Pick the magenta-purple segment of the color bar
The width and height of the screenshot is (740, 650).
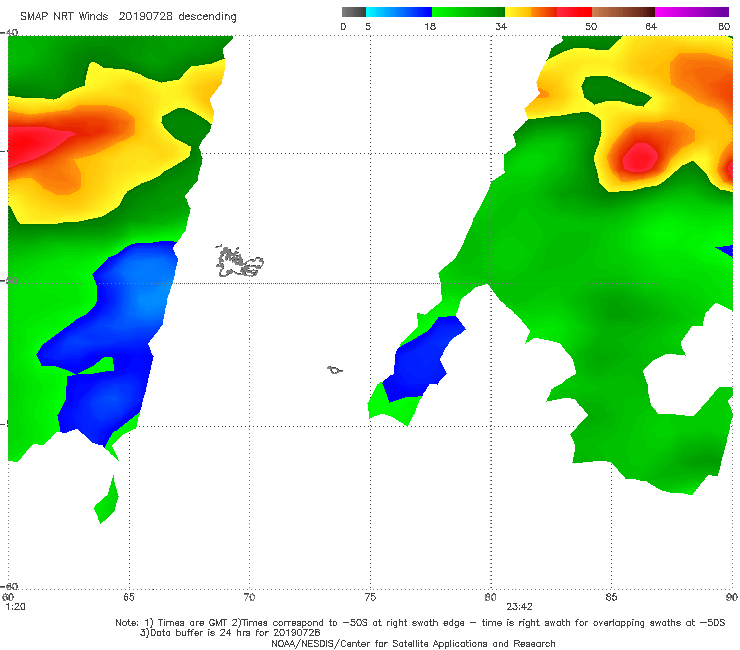coord(692,12)
